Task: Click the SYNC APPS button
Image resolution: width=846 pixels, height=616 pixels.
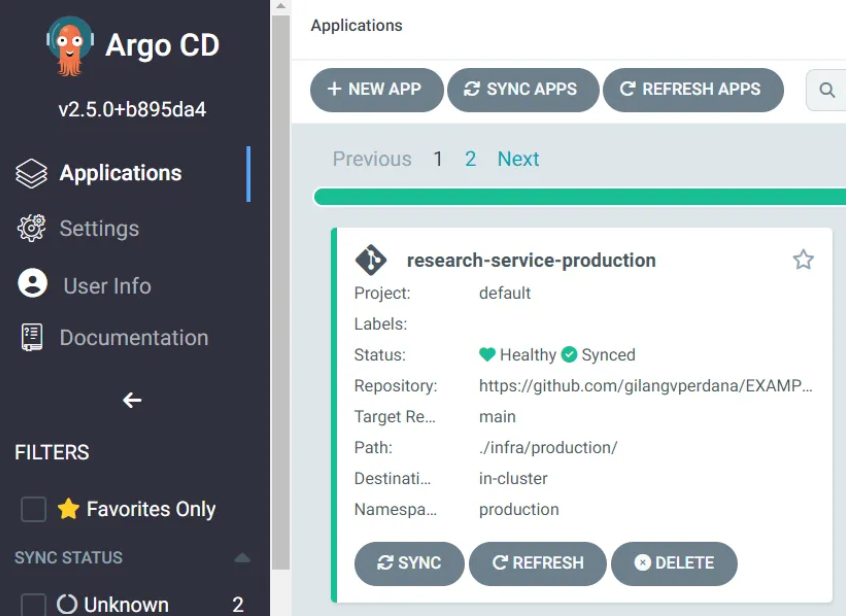Action: [522, 90]
